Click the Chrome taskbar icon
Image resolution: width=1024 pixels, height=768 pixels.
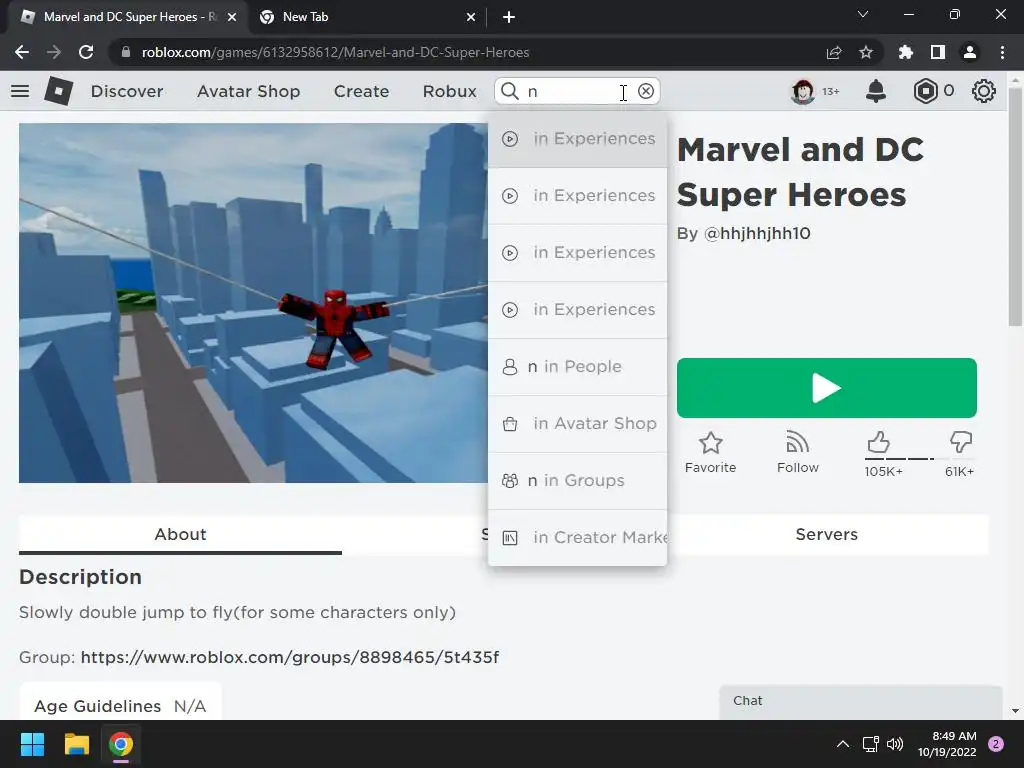click(121, 744)
